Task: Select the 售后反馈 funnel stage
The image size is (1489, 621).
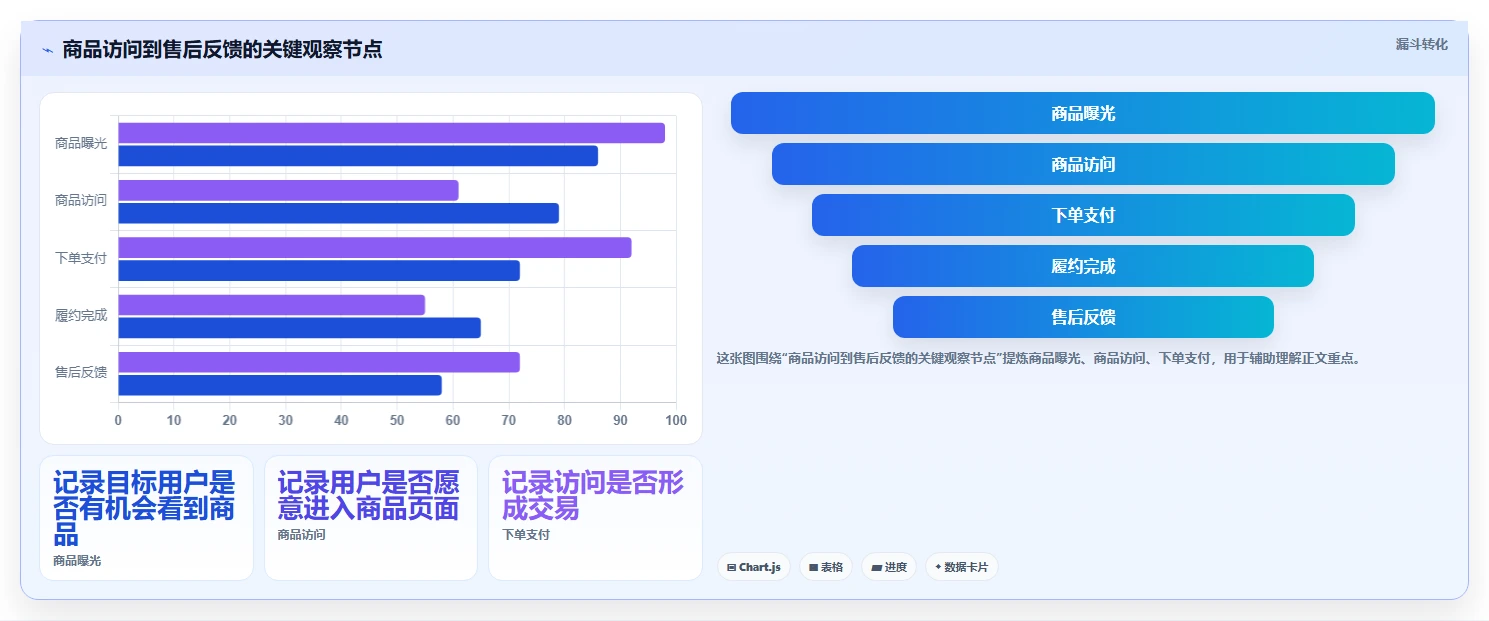Action: (1083, 317)
